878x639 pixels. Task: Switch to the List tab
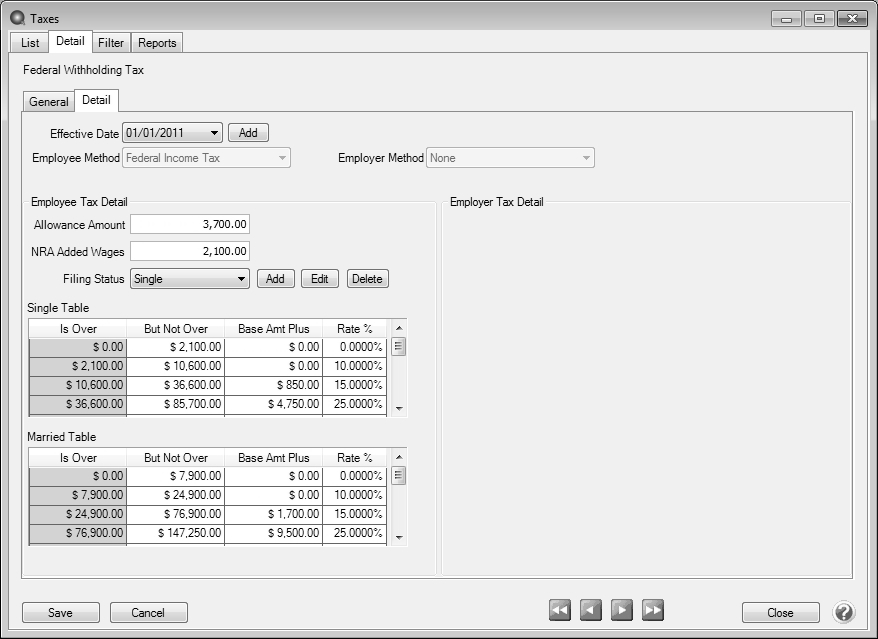point(30,43)
